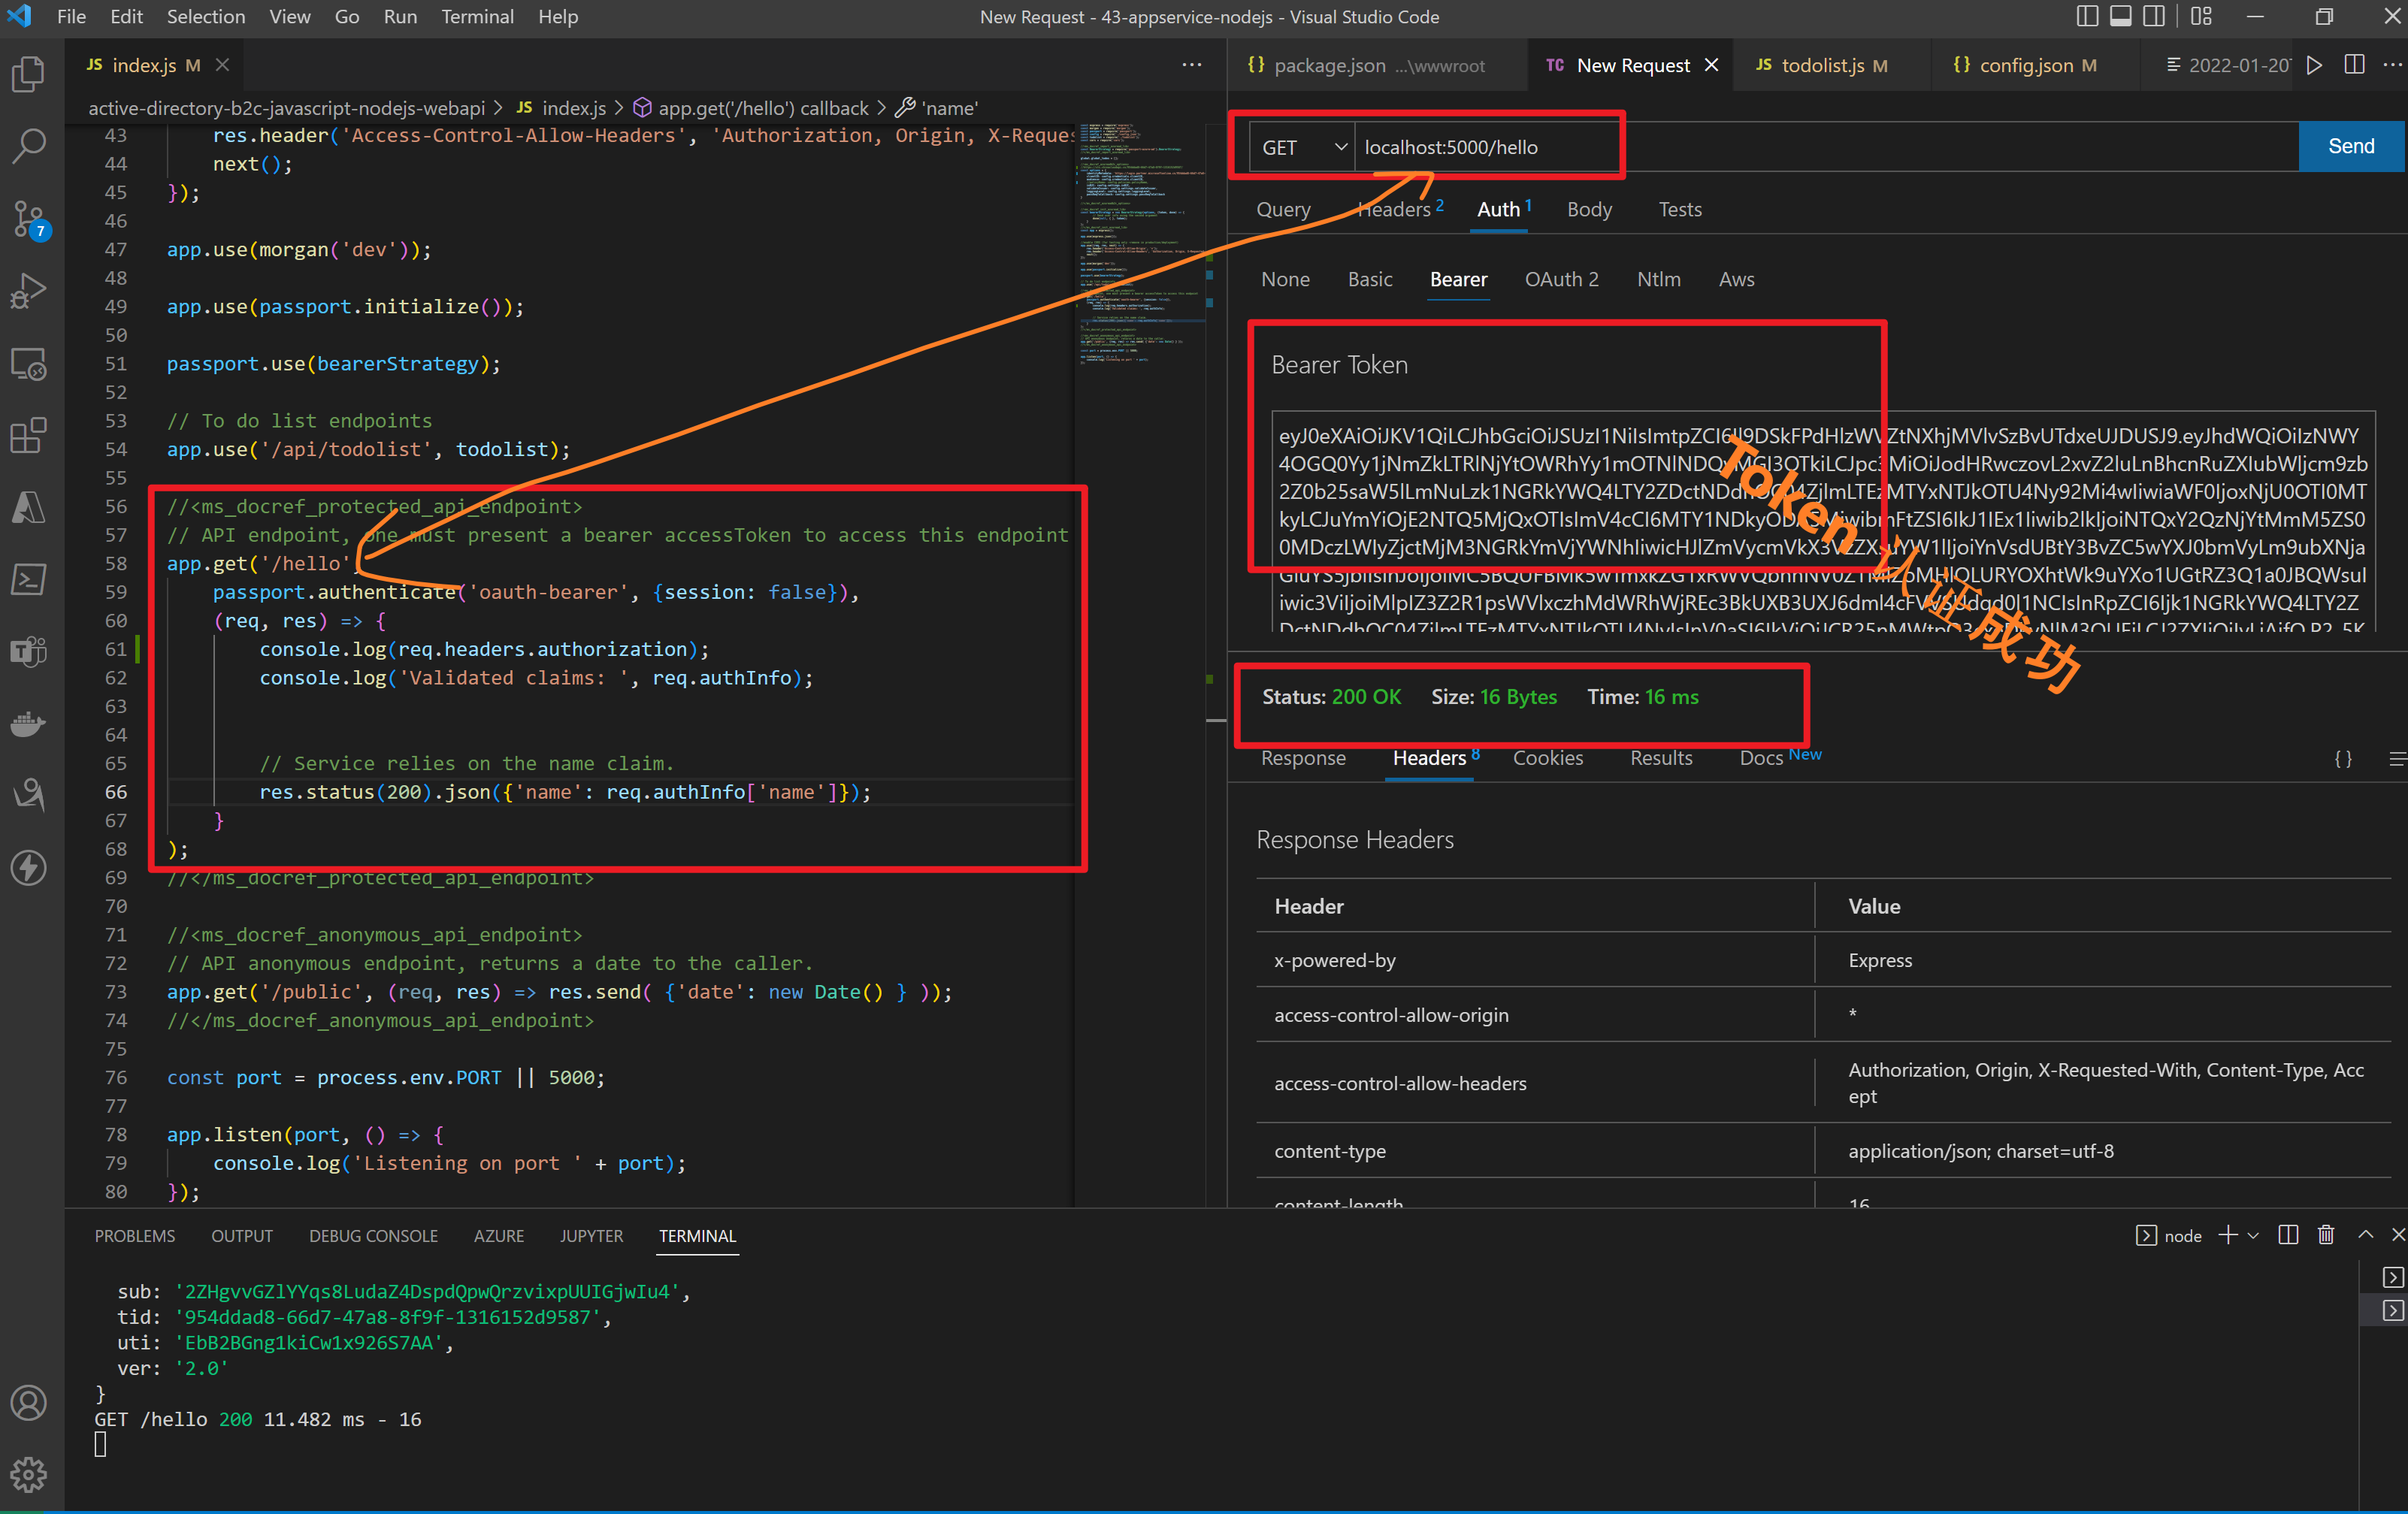The width and height of the screenshot is (2408, 1514).
Task: Kill terminal with trash icon
Action: pyautogui.click(x=2325, y=1235)
